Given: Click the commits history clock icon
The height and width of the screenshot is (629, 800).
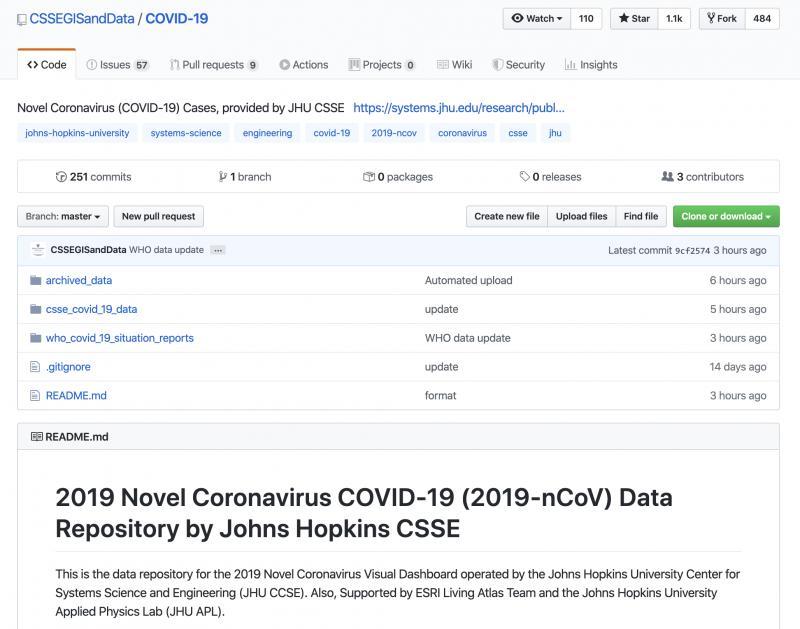Looking at the screenshot, I should pyautogui.click(x=61, y=177).
